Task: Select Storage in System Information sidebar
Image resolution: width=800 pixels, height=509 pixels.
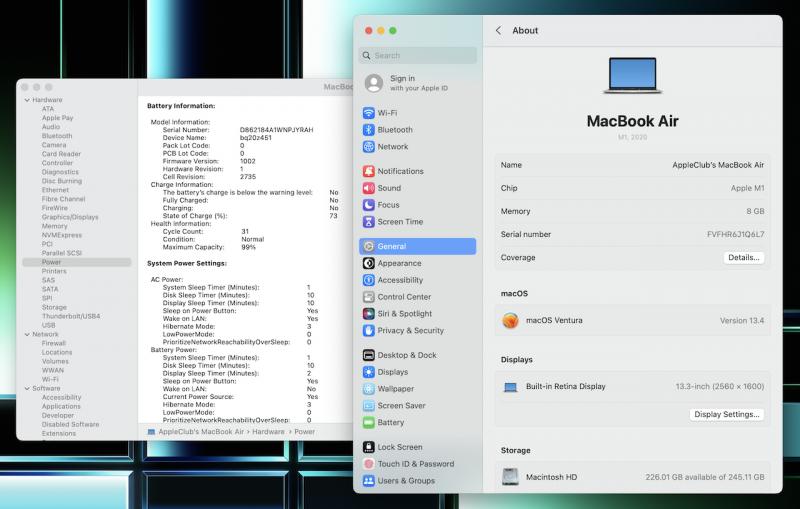Action: [x=54, y=307]
